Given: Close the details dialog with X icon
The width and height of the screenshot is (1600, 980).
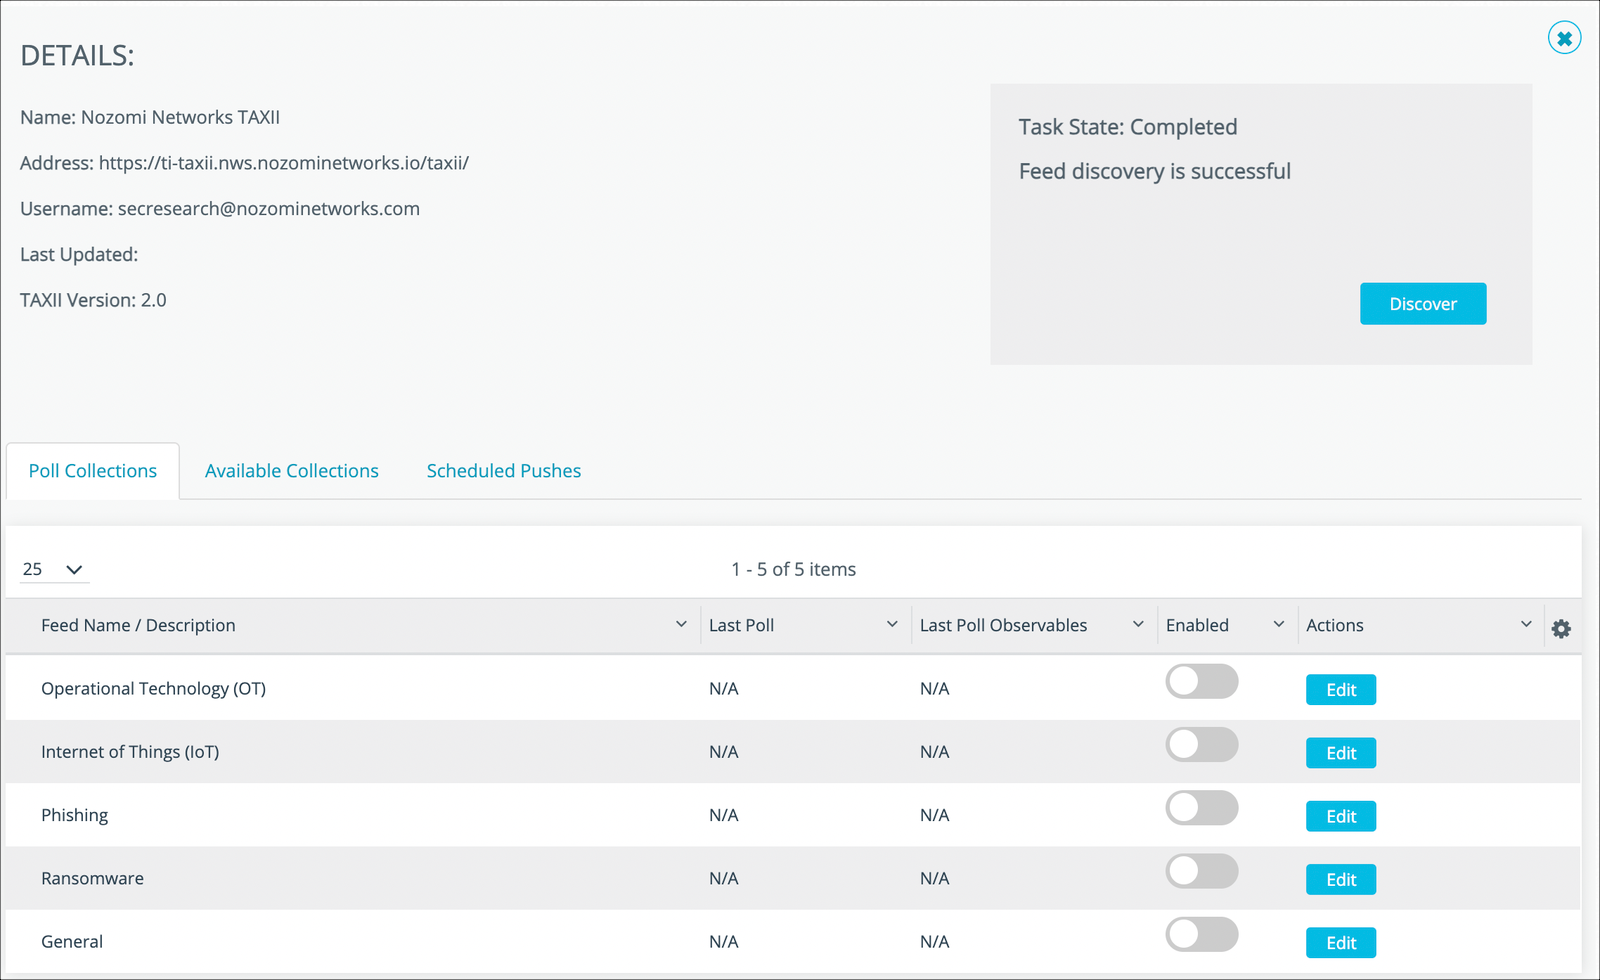Looking at the screenshot, I should 1564,38.
